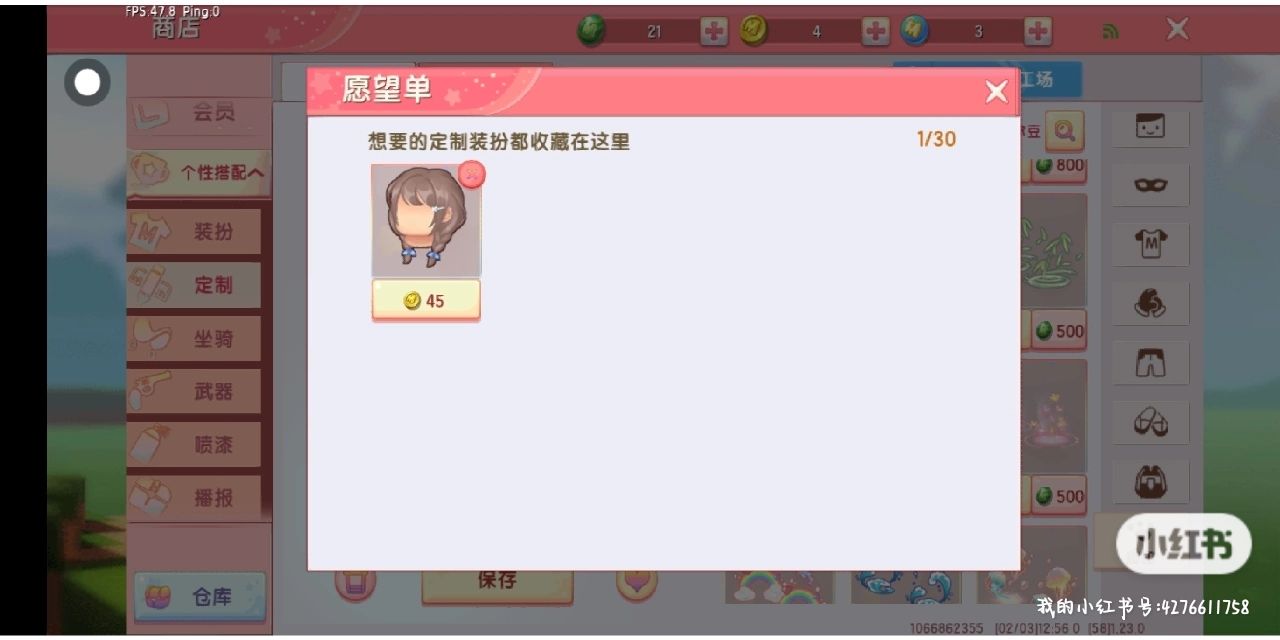
Task: Filter by backpack category icon
Action: pos(1150,483)
